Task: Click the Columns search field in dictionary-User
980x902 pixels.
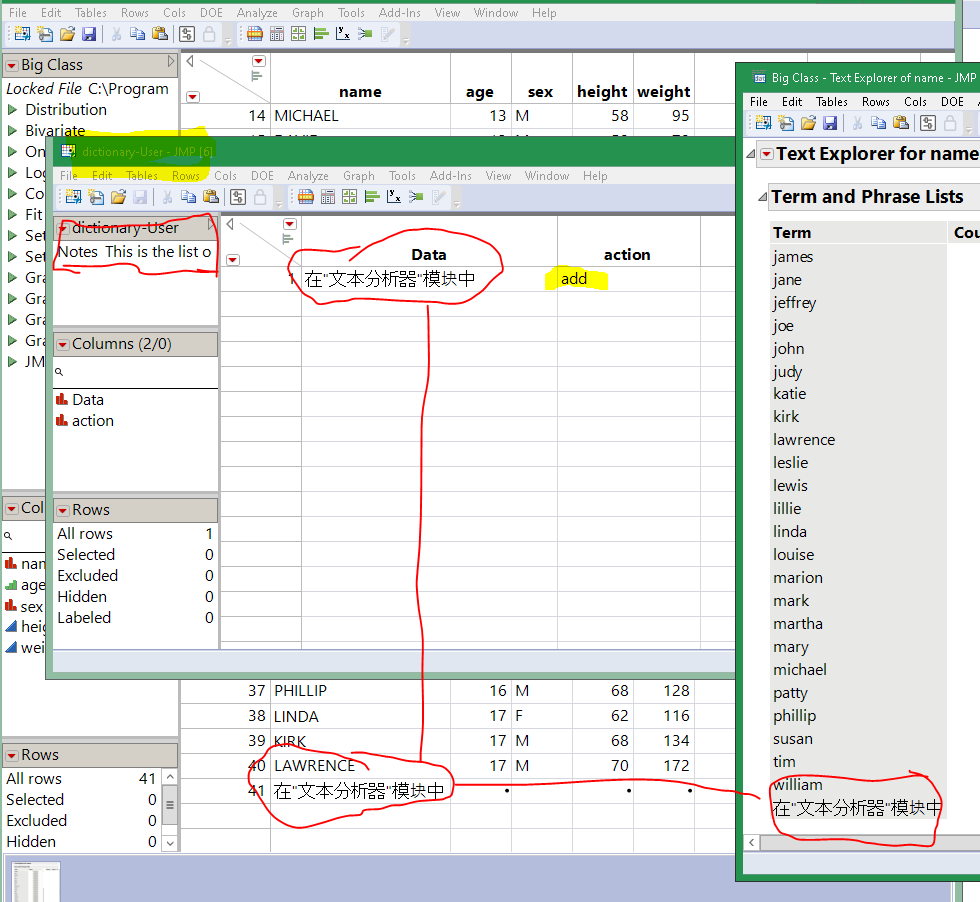Action: (x=135, y=372)
